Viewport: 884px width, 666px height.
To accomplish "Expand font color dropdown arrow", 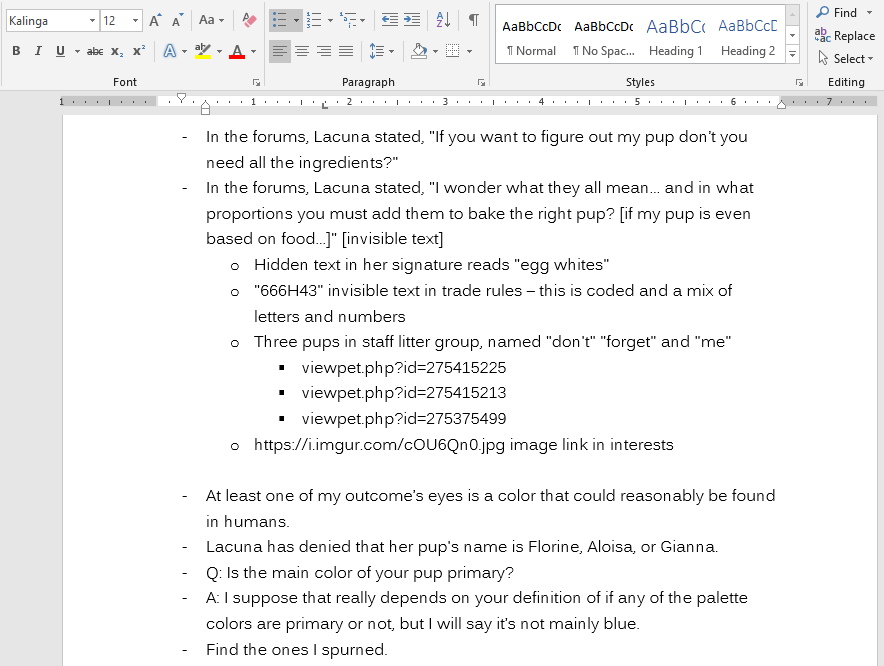I will tap(254, 52).
